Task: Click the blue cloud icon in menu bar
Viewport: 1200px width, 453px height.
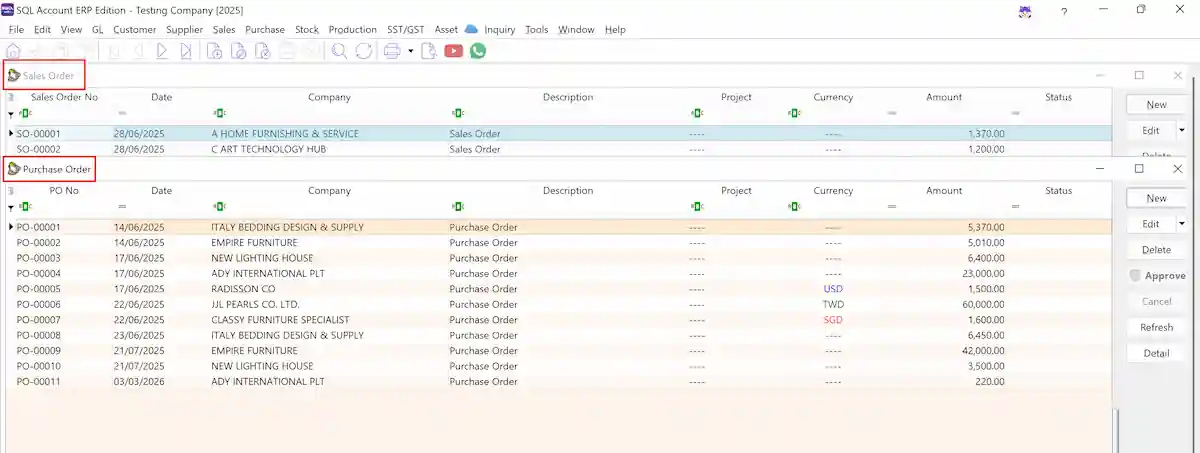Action: pyautogui.click(x=472, y=29)
